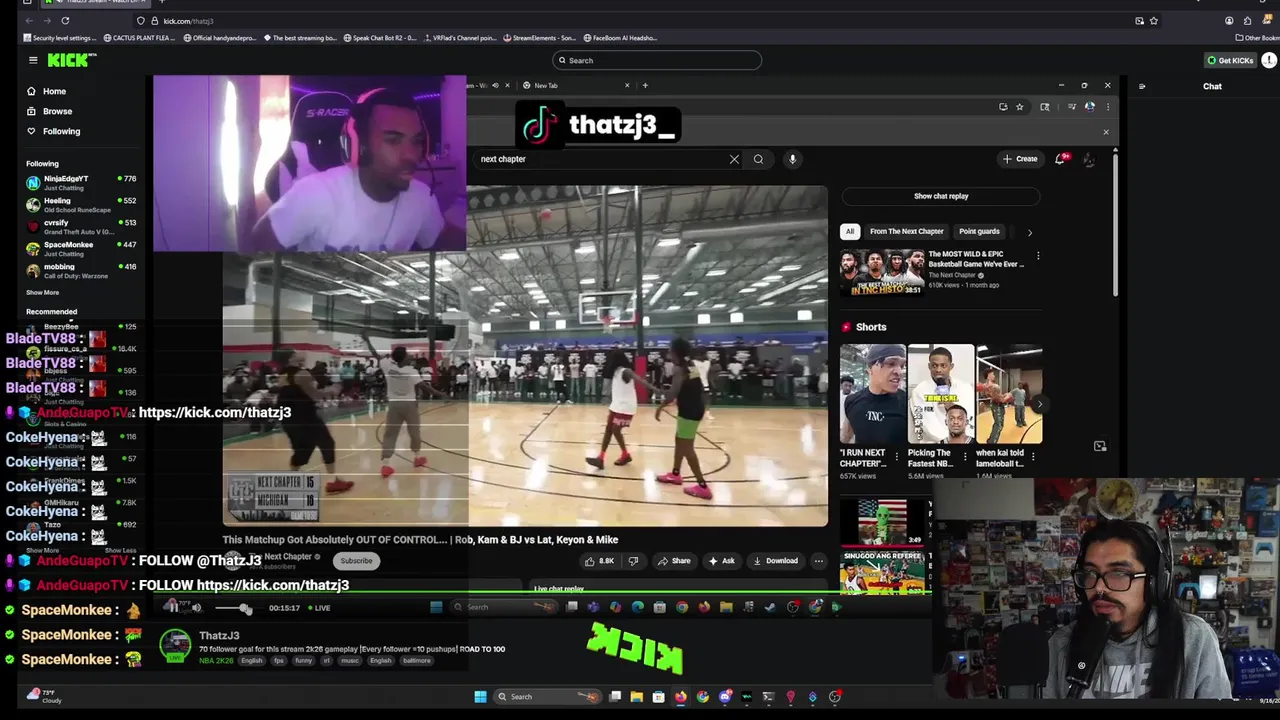Open the Kick hamburger sidebar menu
The height and width of the screenshot is (720, 1280).
pyautogui.click(x=33, y=60)
